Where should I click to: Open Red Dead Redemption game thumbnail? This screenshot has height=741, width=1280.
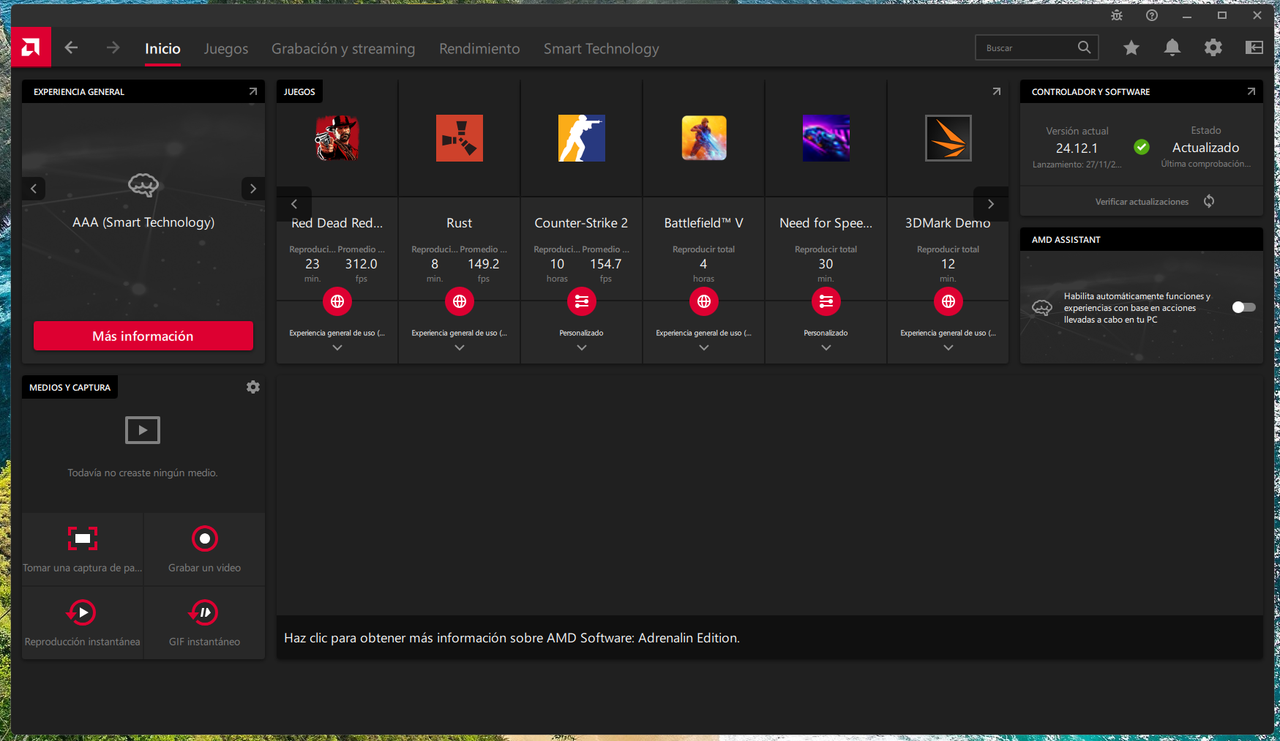tap(337, 138)
